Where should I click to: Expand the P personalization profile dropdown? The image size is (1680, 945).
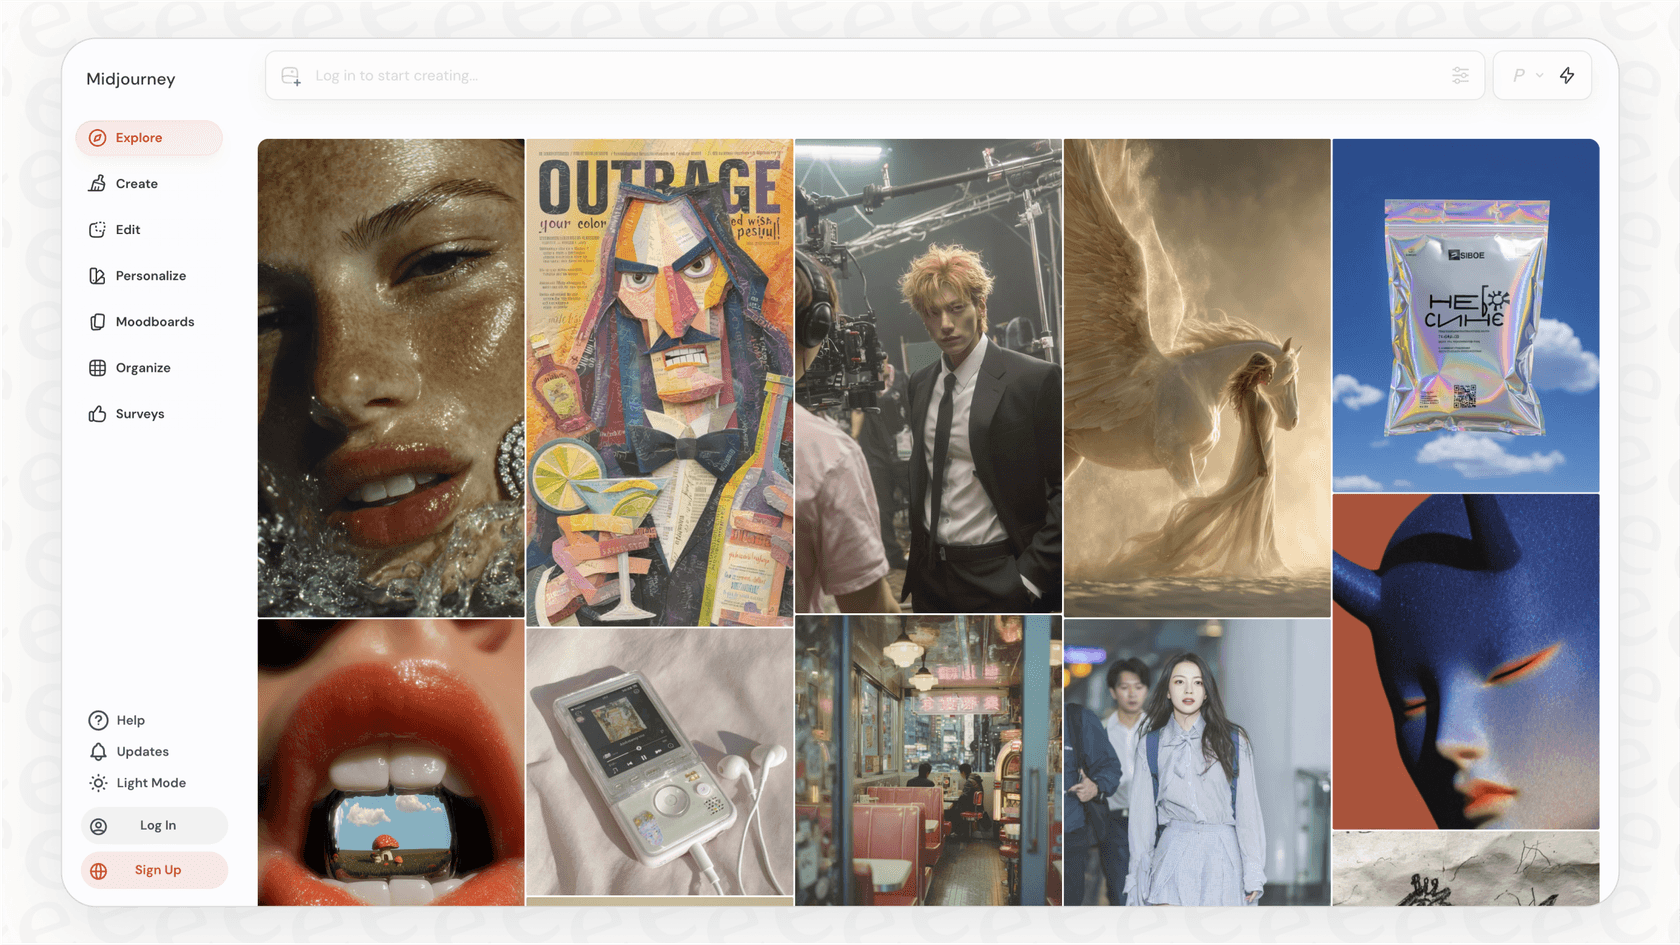click(x=1524, y=75)
